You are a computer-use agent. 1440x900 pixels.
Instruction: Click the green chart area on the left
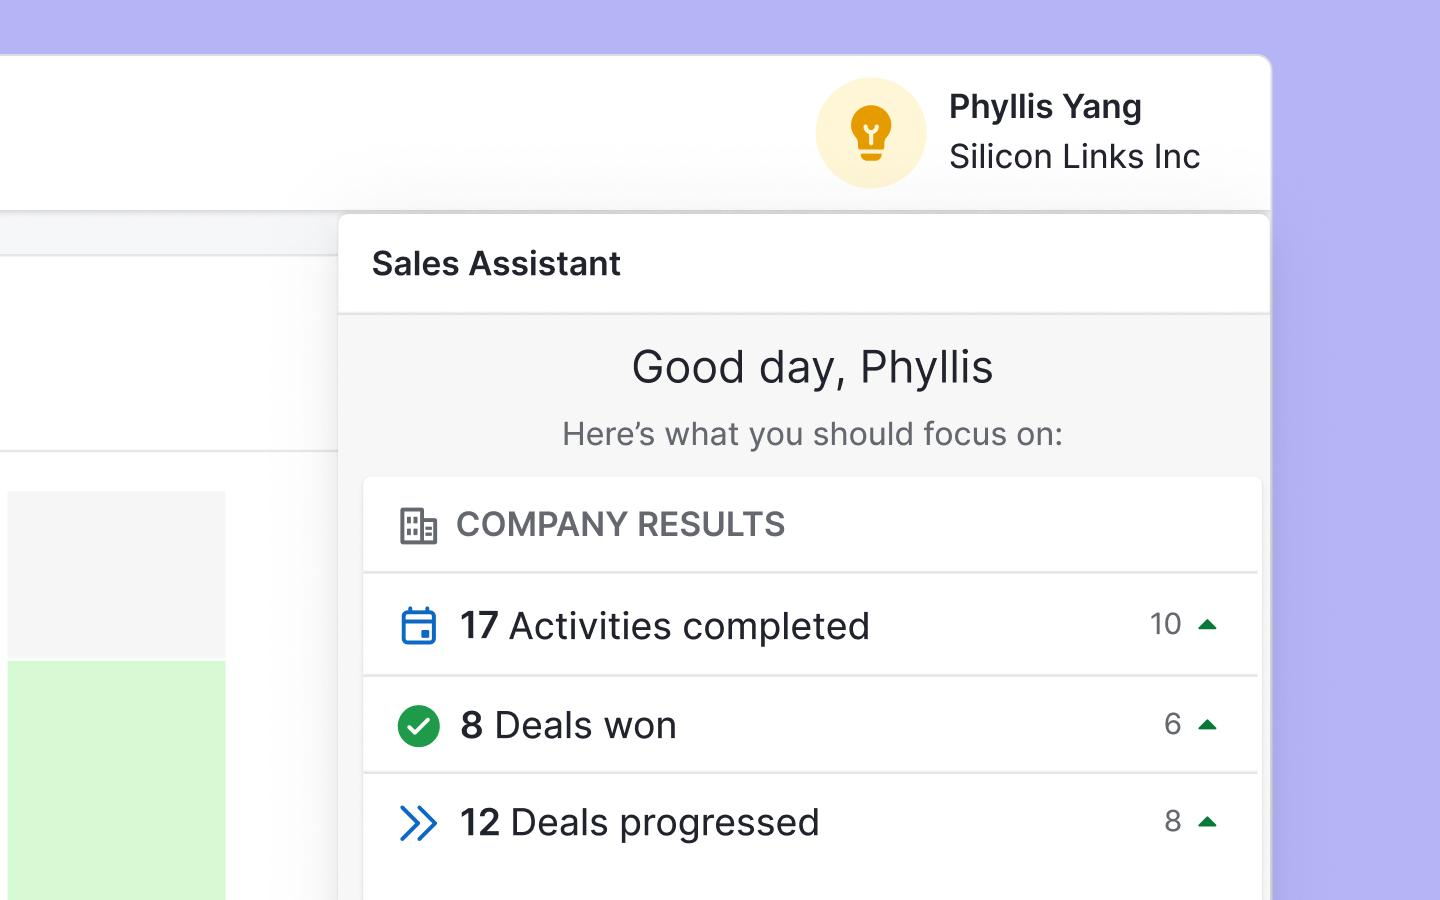click(x=115, y=780)
